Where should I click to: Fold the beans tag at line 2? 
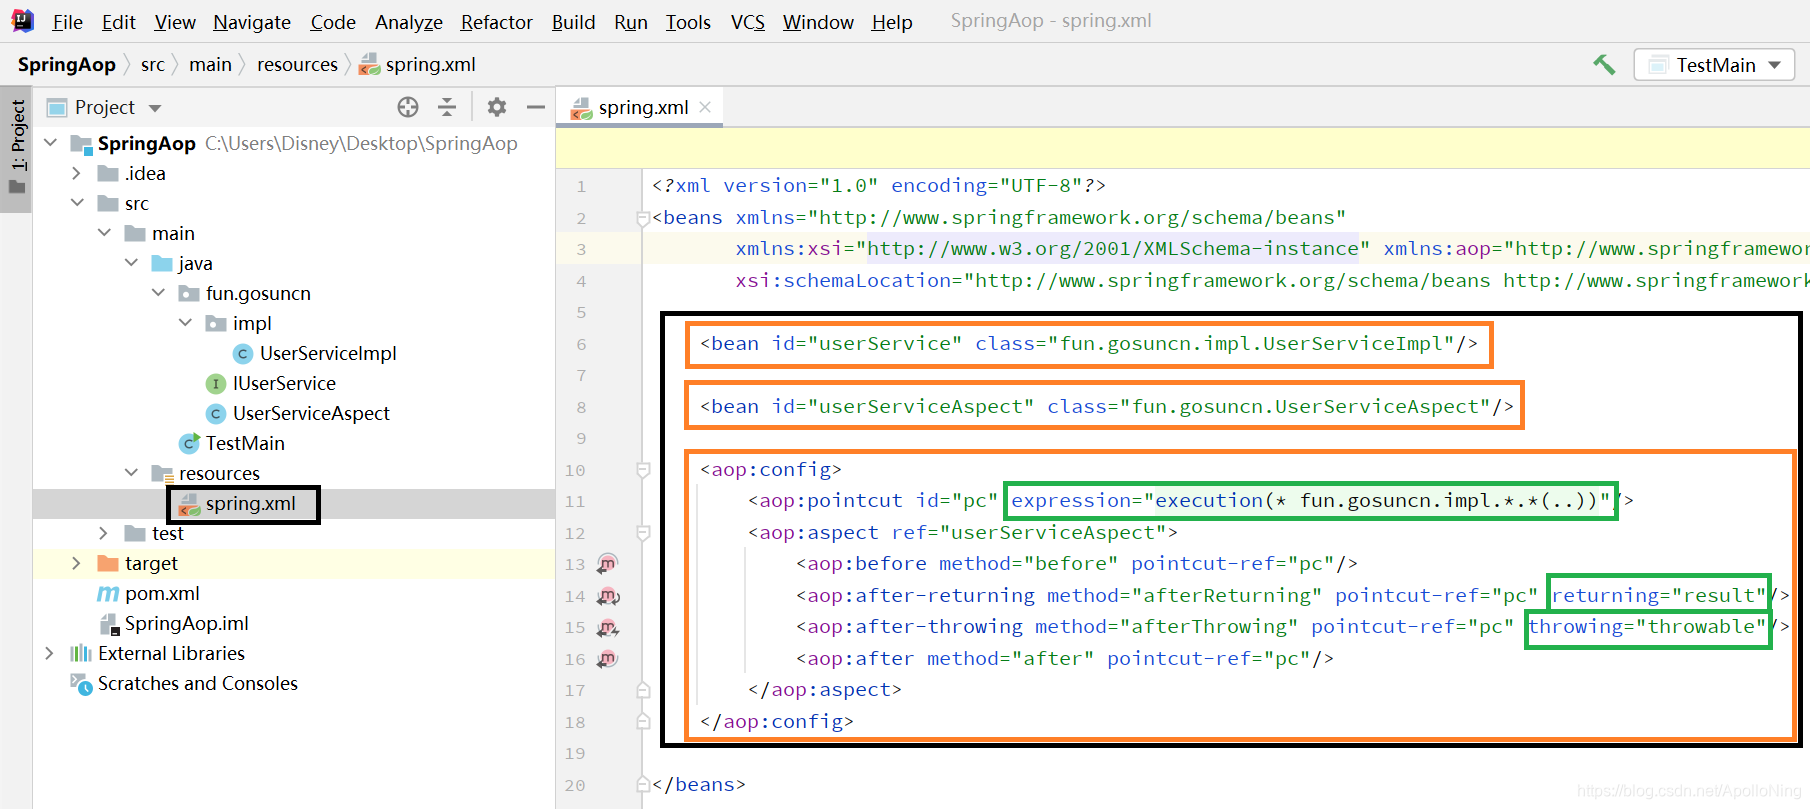tap(643, 218)
